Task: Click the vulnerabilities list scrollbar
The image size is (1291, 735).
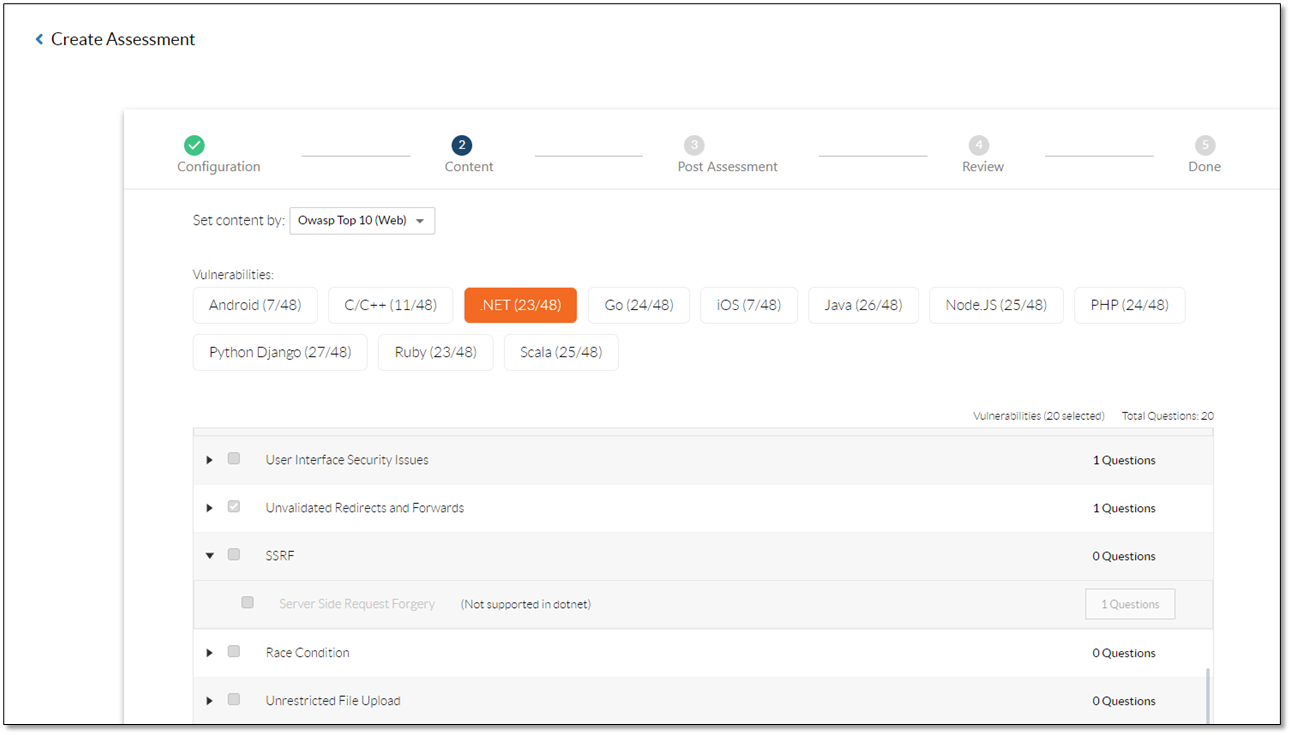Action: (x=1209, y=695)
